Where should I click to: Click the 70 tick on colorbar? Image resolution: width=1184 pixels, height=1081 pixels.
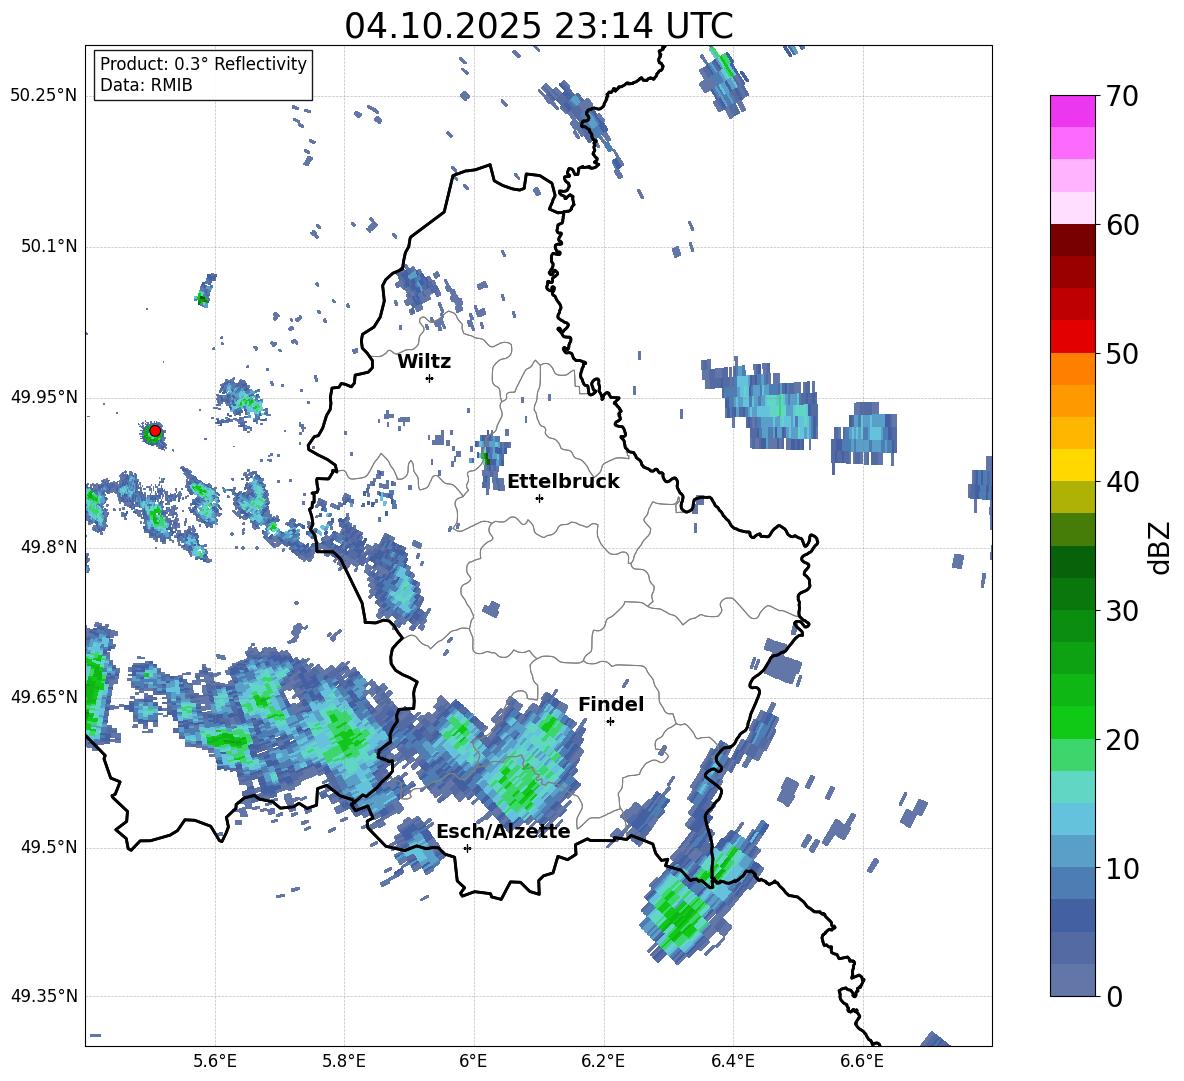1122,96
